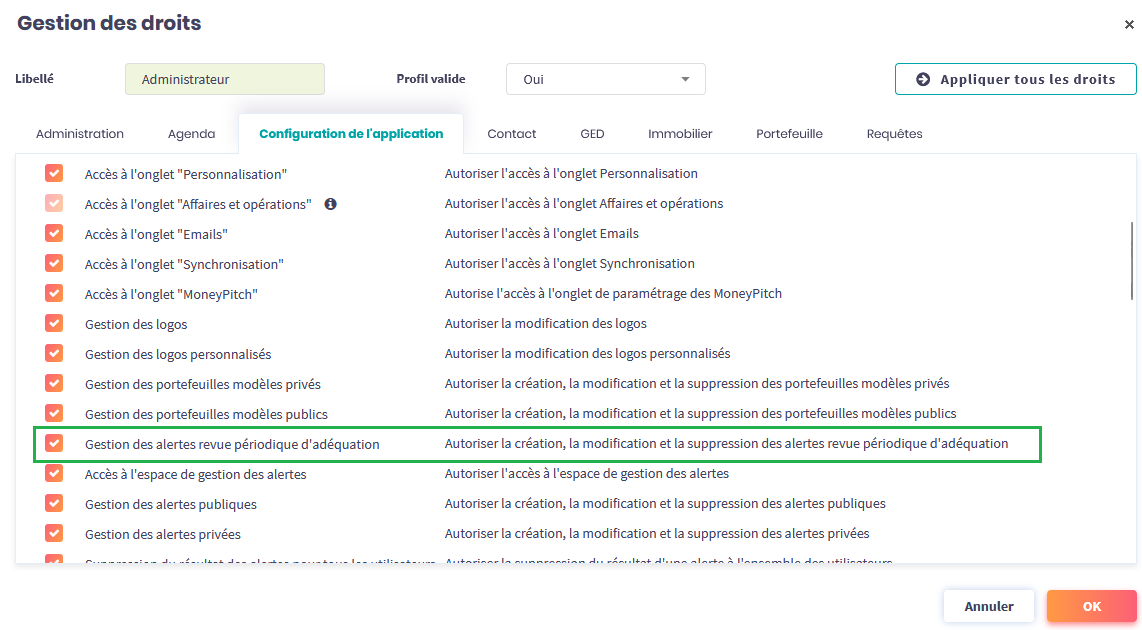
Task: Uncheck Gestion des portefeuilles modèles publics
Action: pos(54,413)
